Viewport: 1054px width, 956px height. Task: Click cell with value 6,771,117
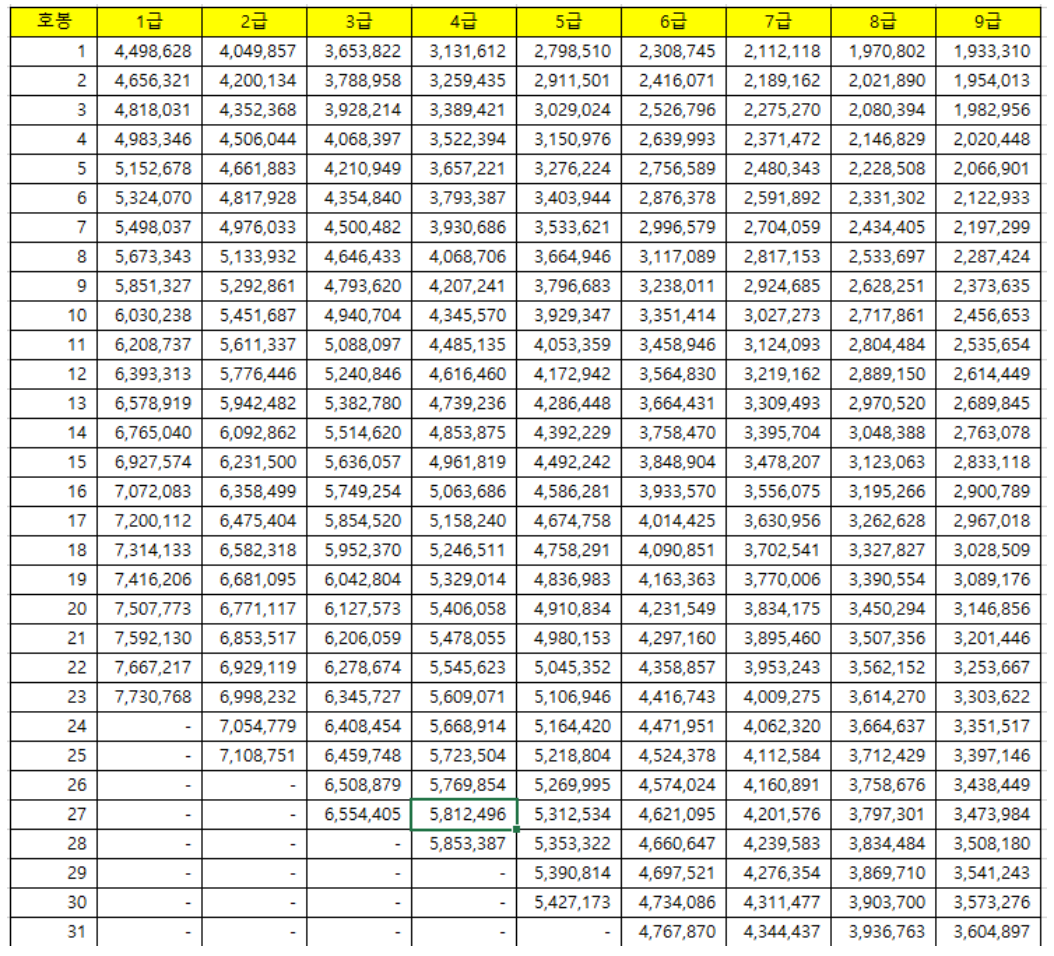254,609
